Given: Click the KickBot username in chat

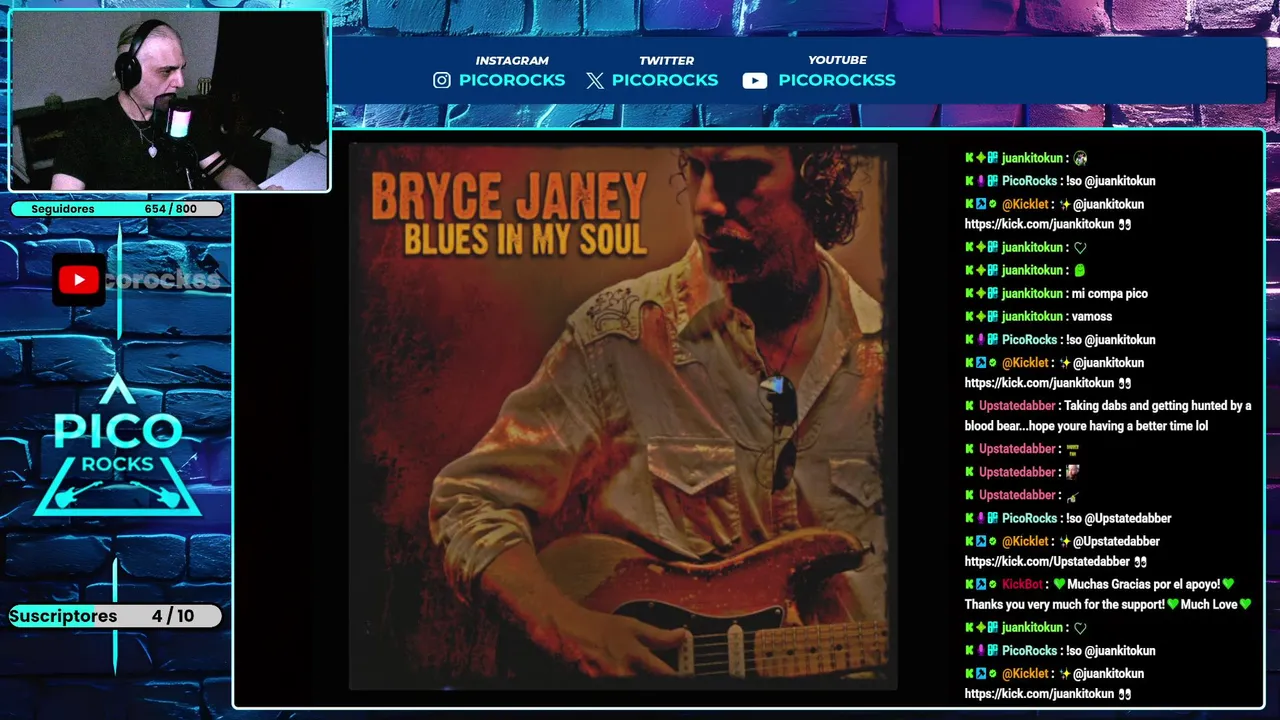Looking at the screenshot, I should pyautogui.click(x=1022, y=584).
